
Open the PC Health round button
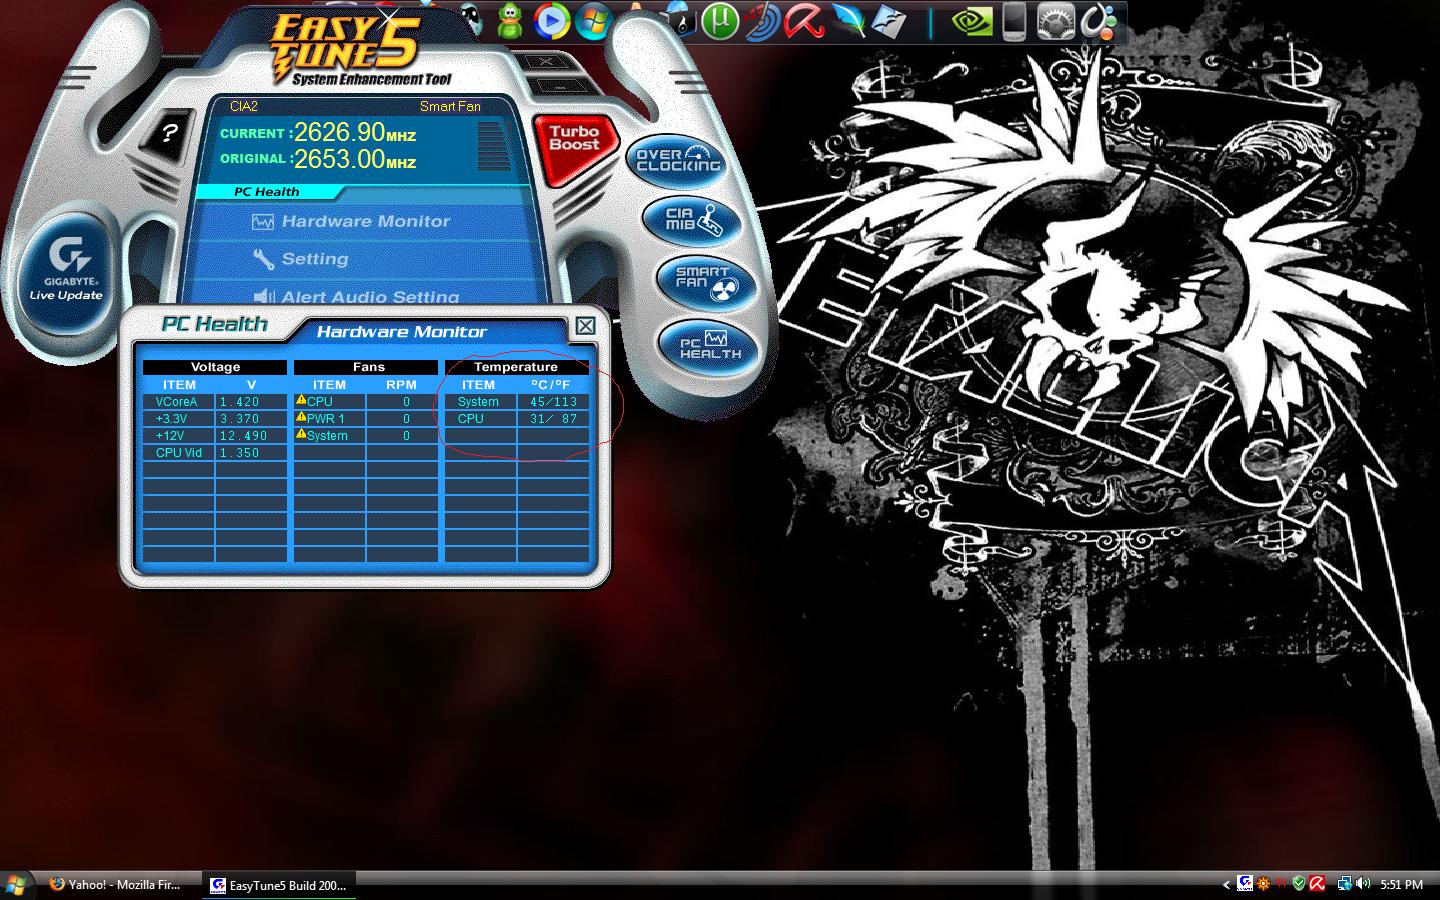click(x=709, y=344)
